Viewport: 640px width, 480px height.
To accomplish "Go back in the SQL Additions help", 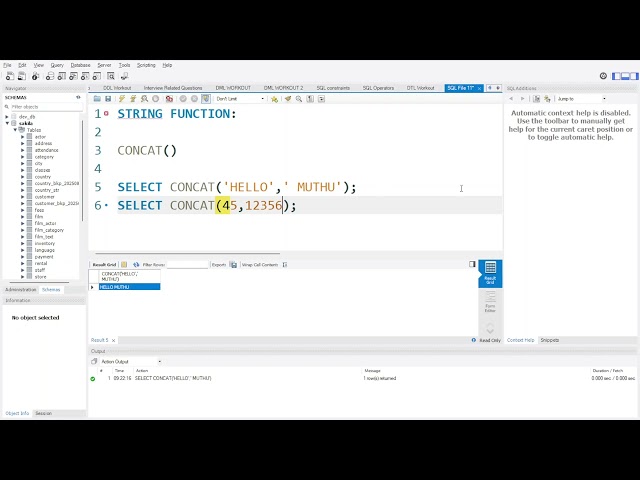I will pyautogui.click(x=511, y=99).
